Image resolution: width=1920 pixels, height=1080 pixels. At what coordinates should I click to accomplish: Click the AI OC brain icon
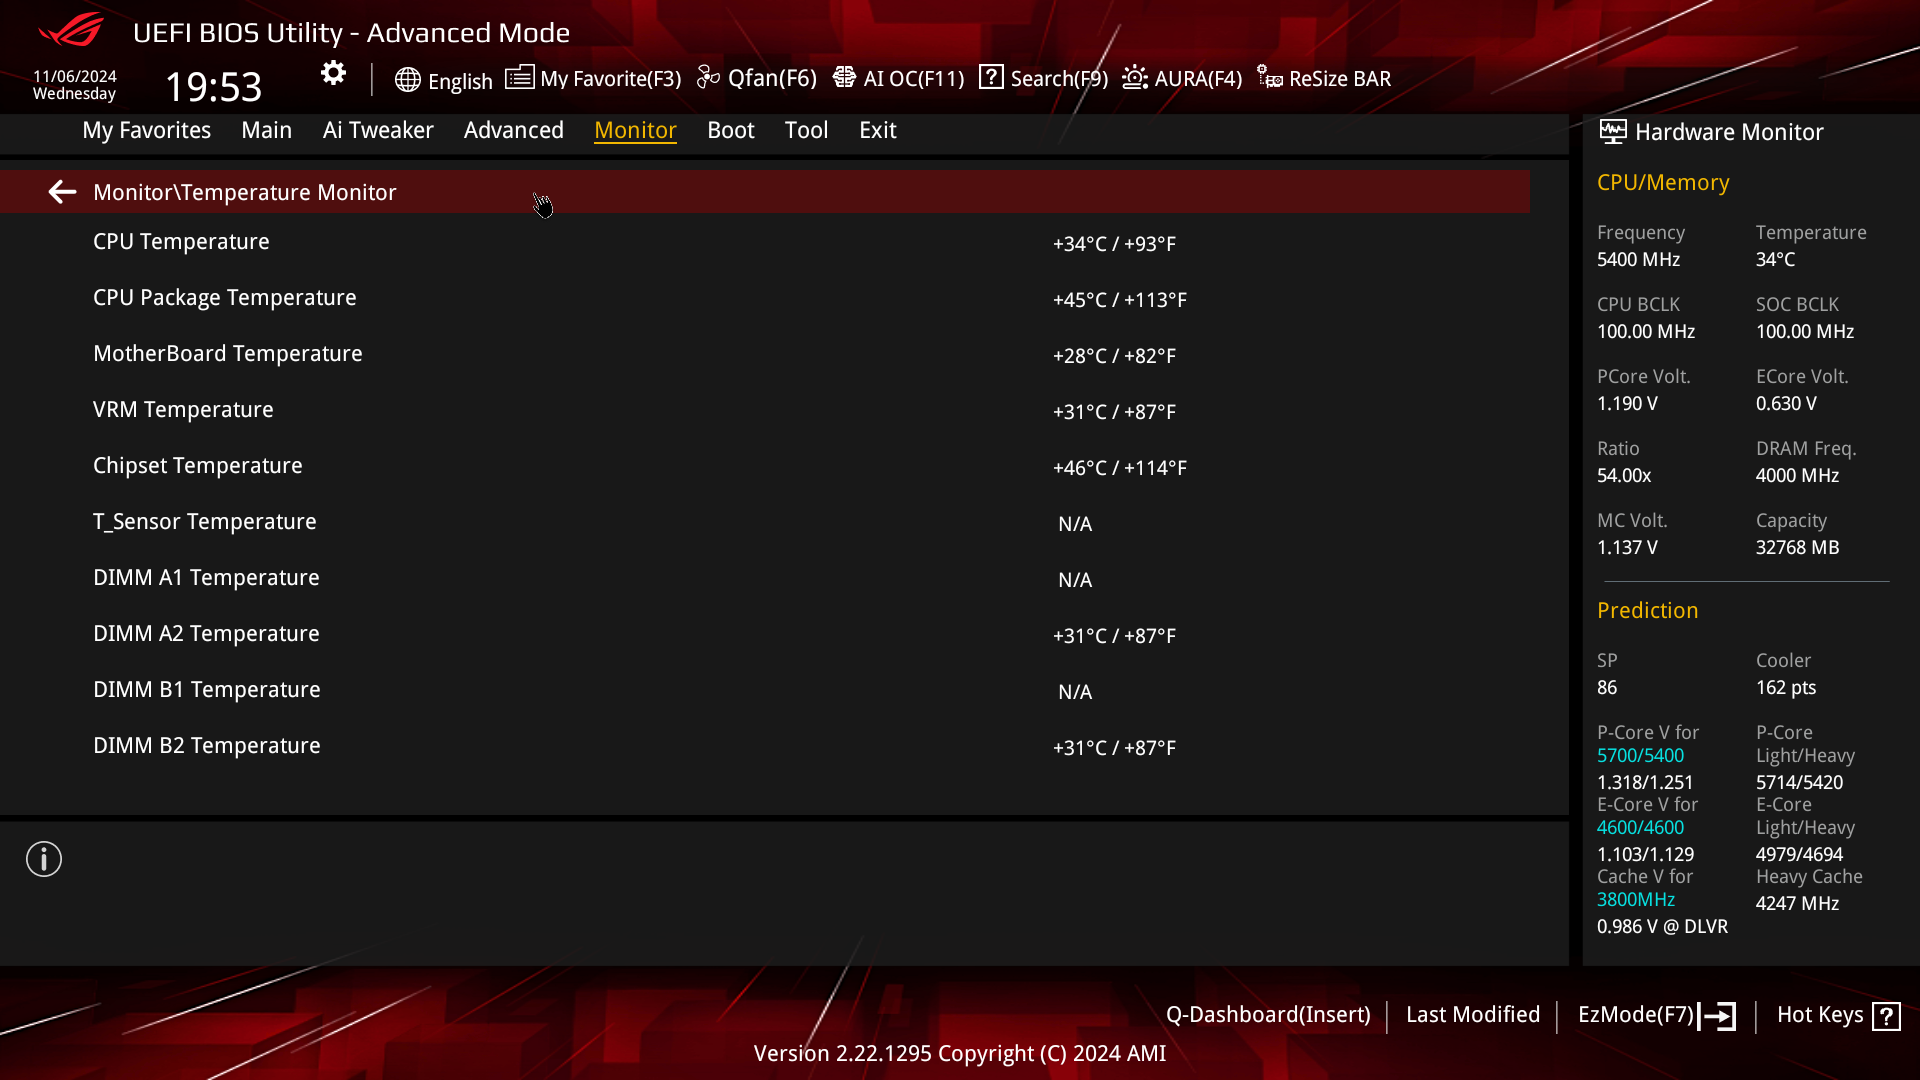tap(844, 78)
